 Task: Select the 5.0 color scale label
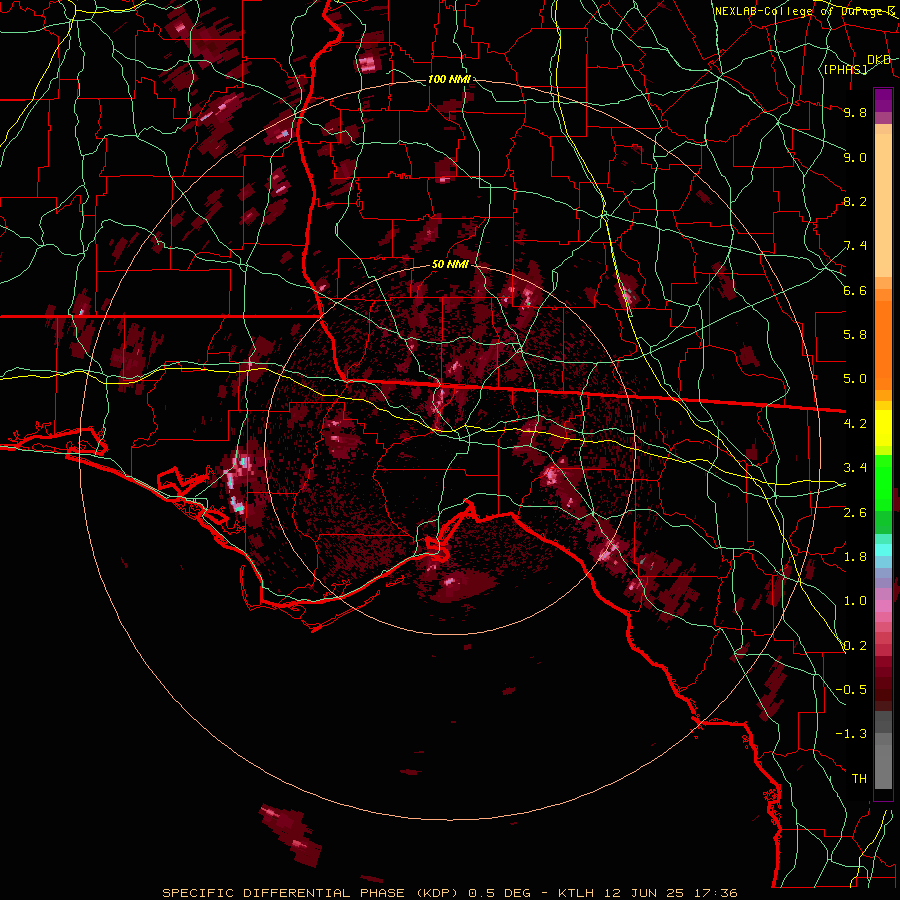[x=855, y=379]
